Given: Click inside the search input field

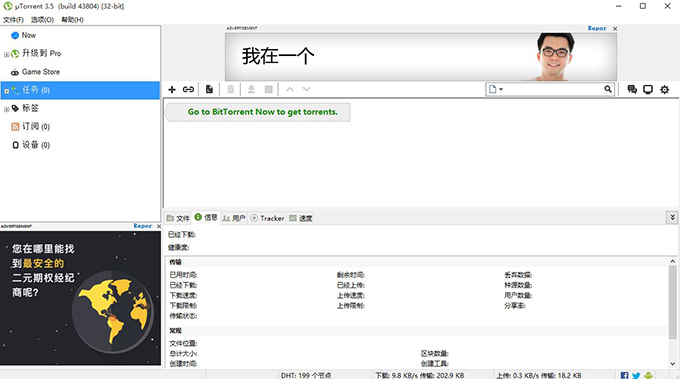Looking at the screenshot, I should (553, 89).
